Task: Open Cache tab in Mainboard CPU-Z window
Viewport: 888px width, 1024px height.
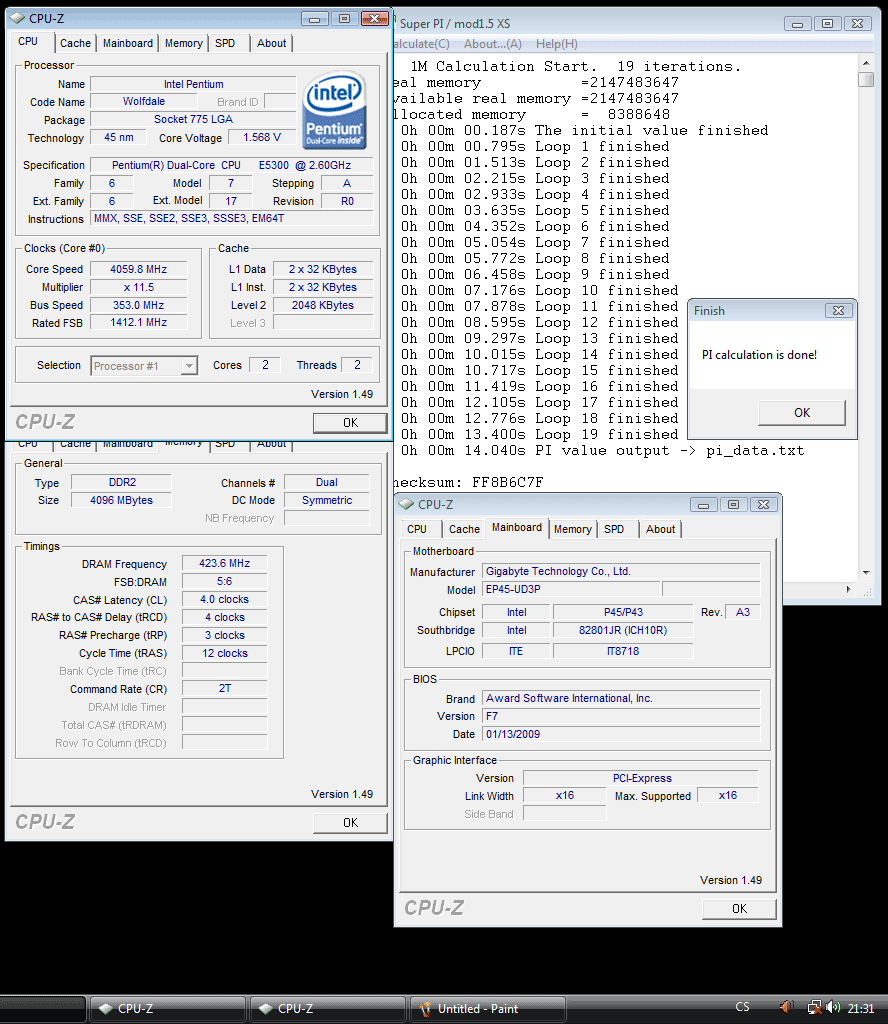Action: tap(464, 529)
